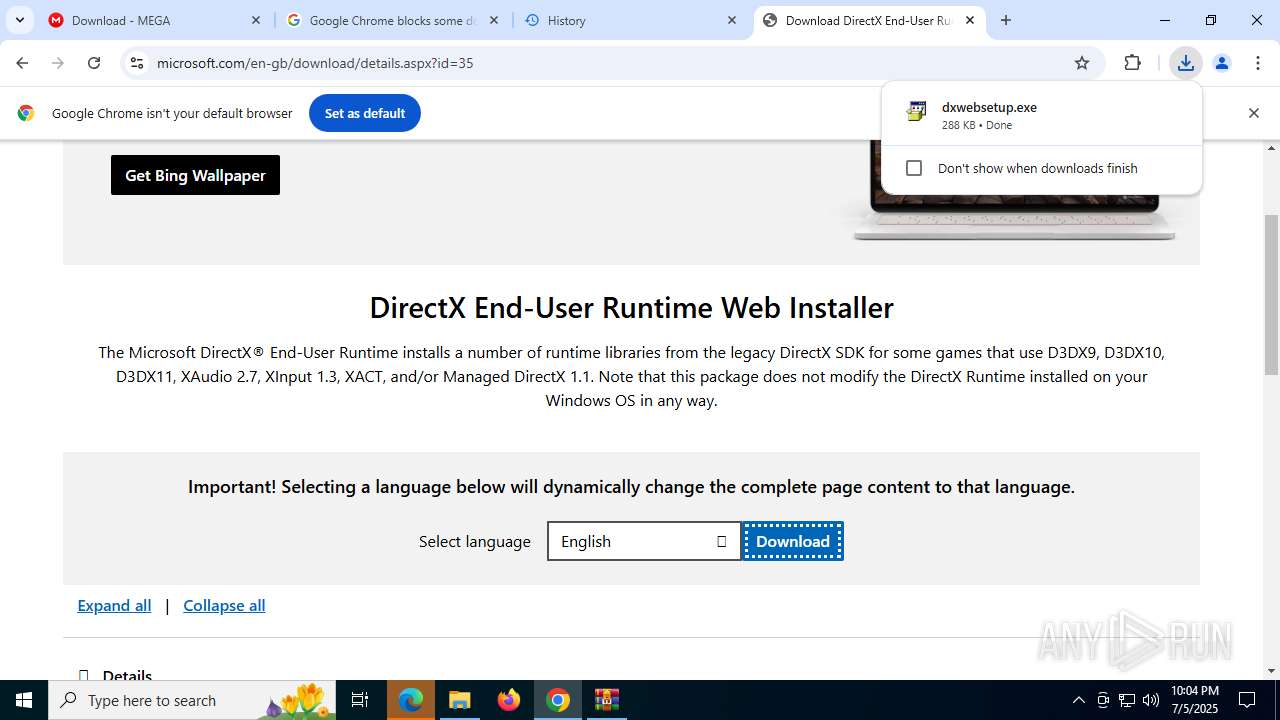
Task: Click the forward navigation arrow
Action: pyautogui.click(x=58, y=63)
